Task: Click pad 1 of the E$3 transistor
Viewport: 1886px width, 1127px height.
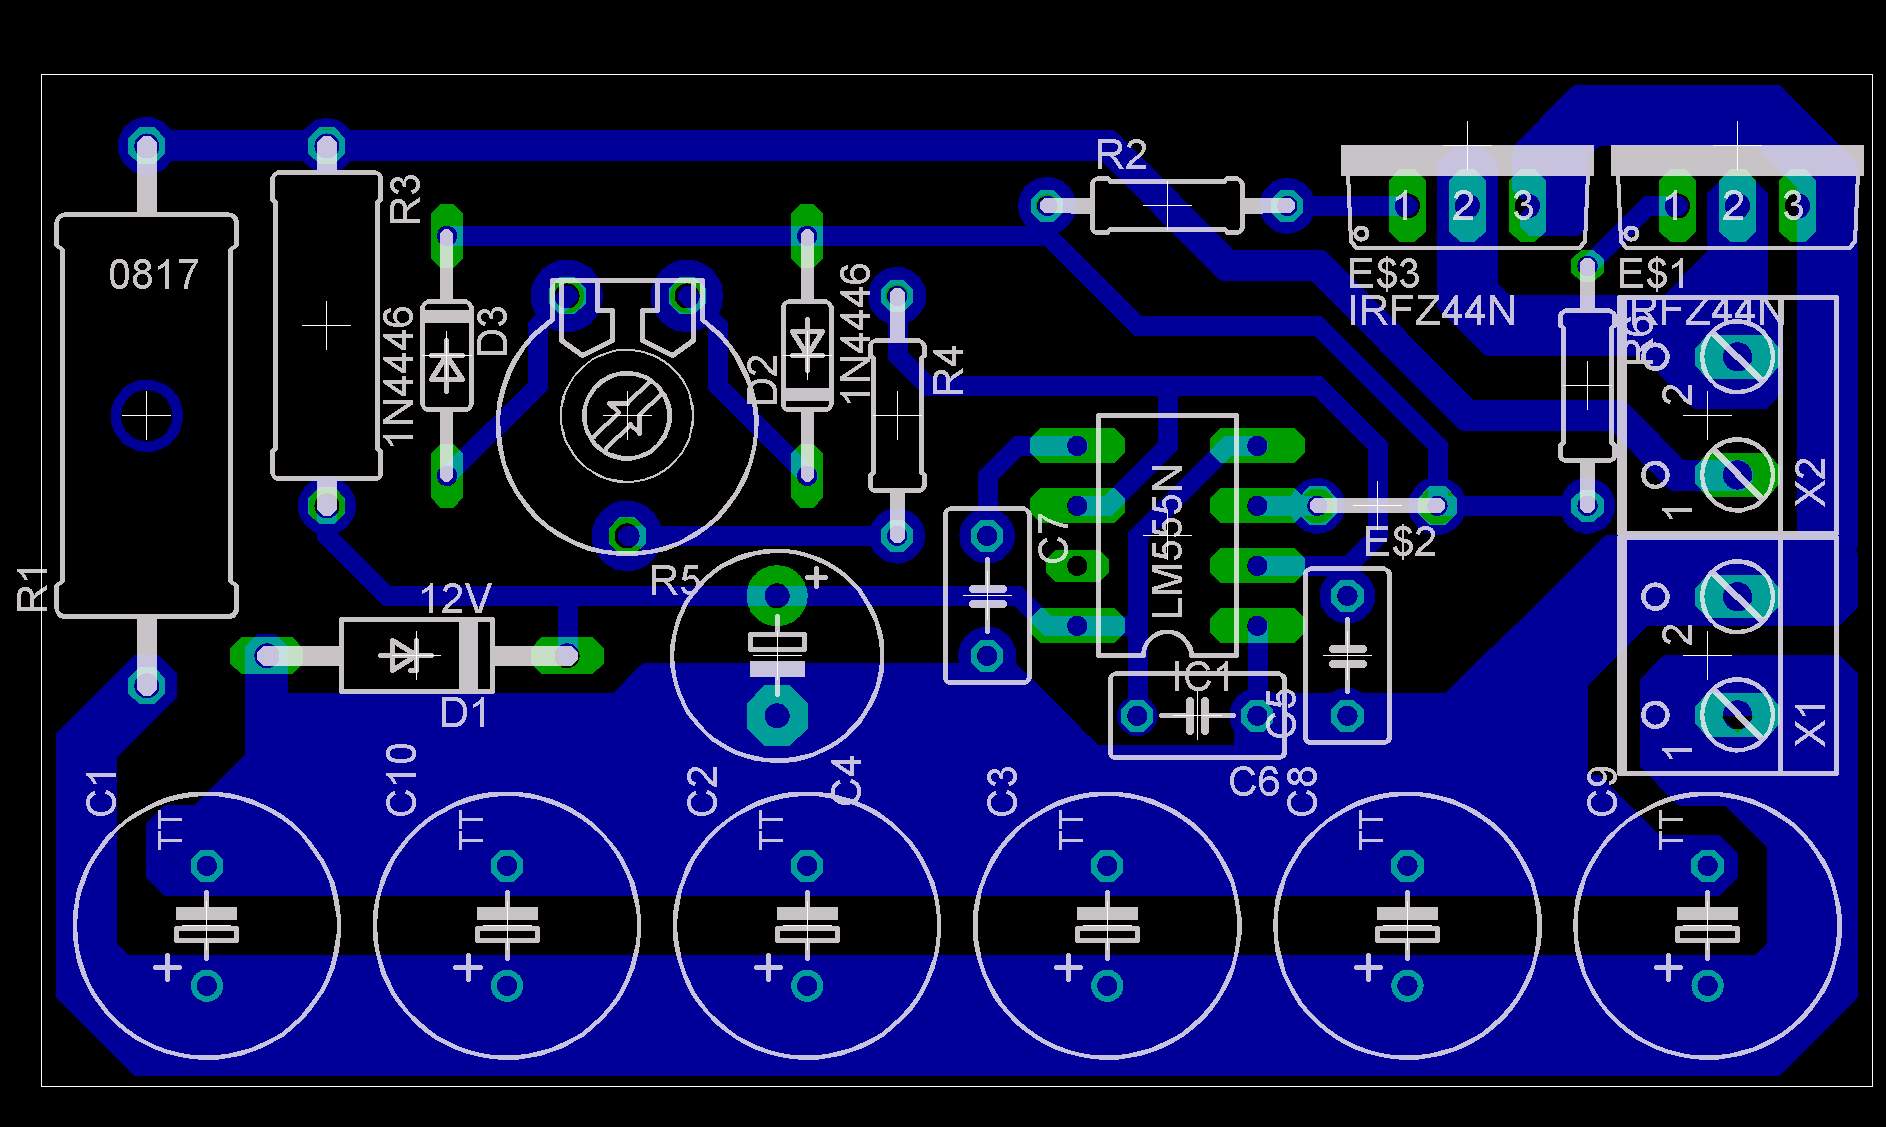Action: (1405, 206)
